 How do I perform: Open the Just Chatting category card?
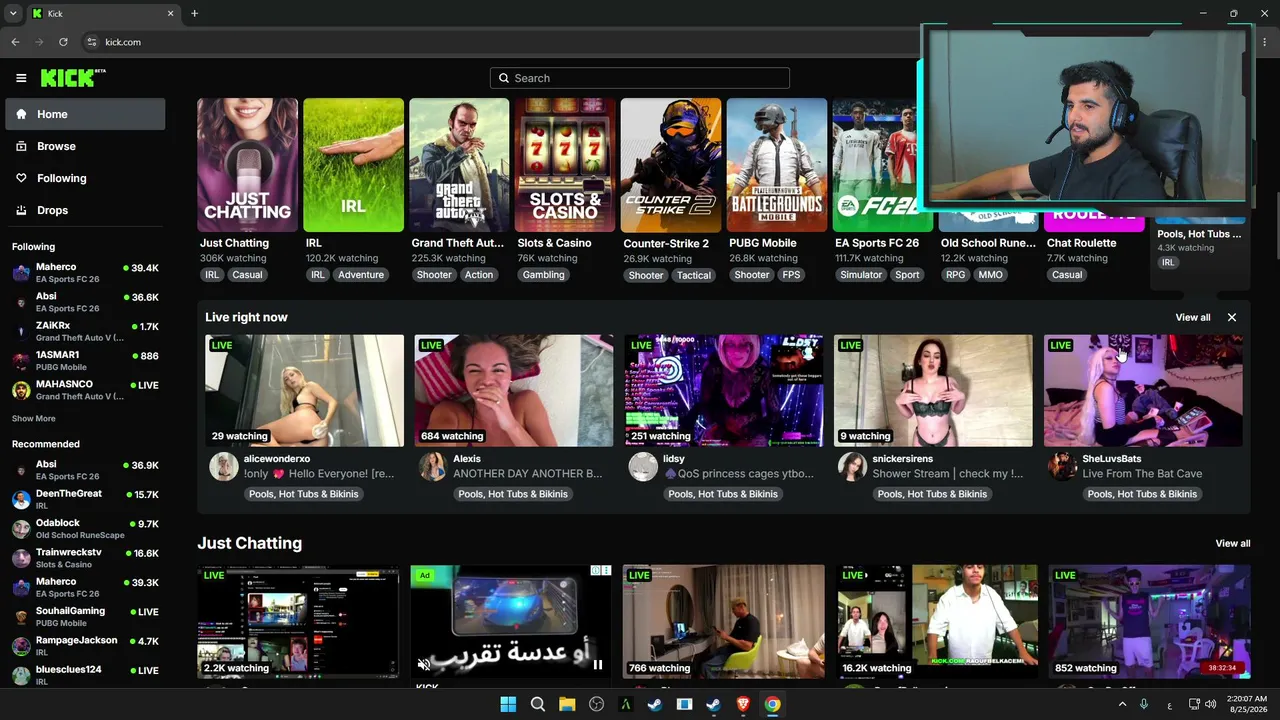point(247,165)
